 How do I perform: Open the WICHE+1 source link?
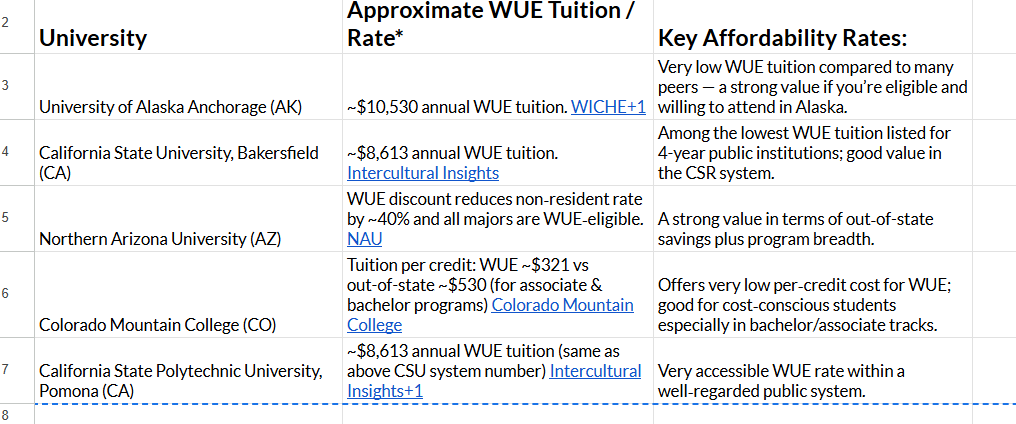coord(608,106)
